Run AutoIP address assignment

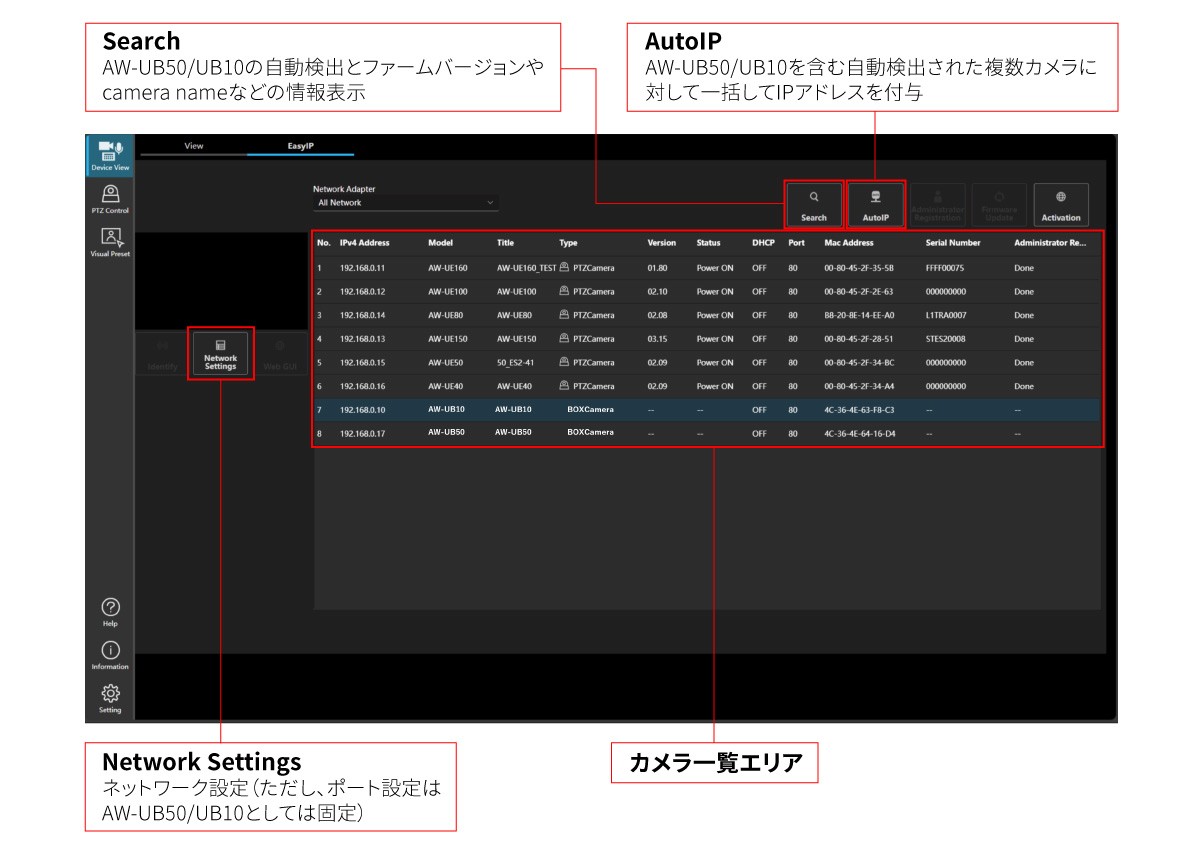pos(876,205)
